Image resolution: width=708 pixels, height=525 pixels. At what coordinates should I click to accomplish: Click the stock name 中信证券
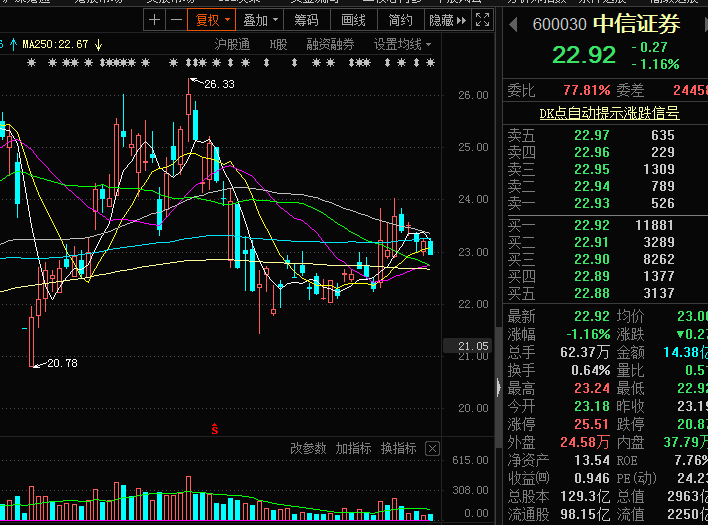(636, 23)
